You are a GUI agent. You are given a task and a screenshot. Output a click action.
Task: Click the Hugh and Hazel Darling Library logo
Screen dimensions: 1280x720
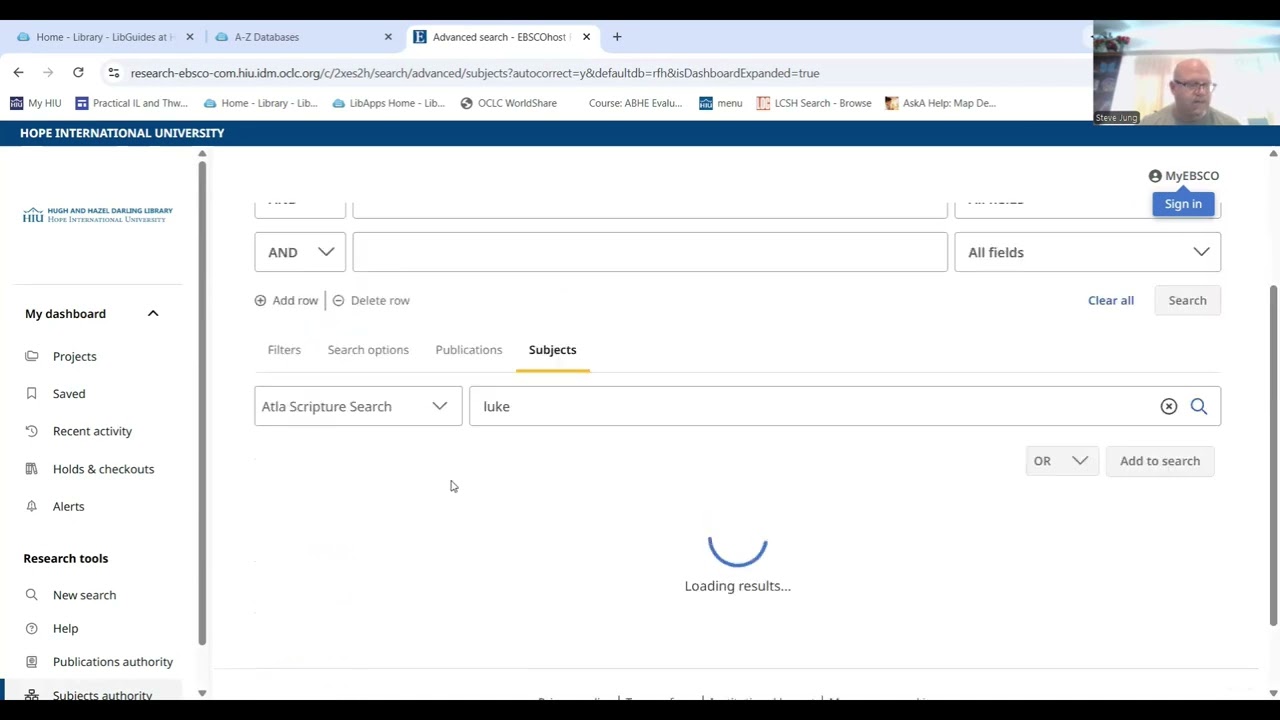[x=98, y=215]
